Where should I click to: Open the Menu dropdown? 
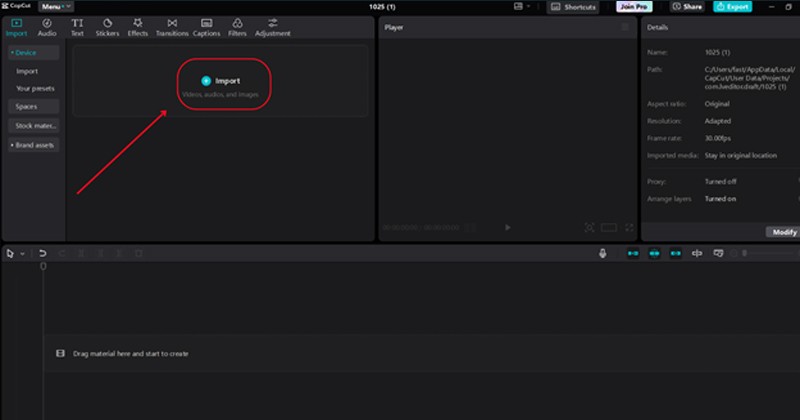tap(55, 7)
